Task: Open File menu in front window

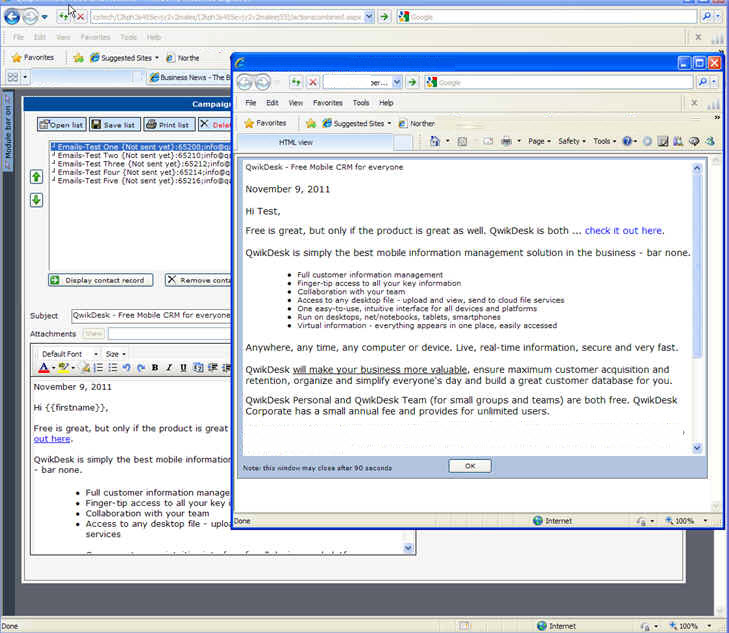Action: tap(251, 103)
